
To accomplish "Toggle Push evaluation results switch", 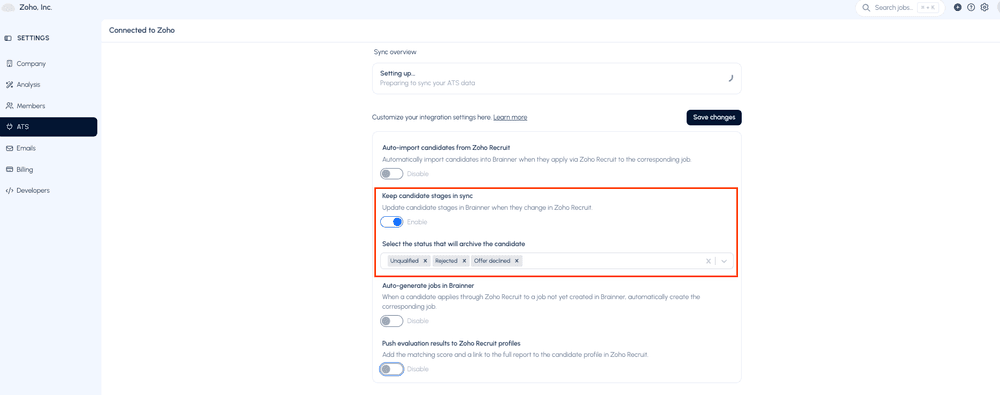I will click(x=392, y=369).
